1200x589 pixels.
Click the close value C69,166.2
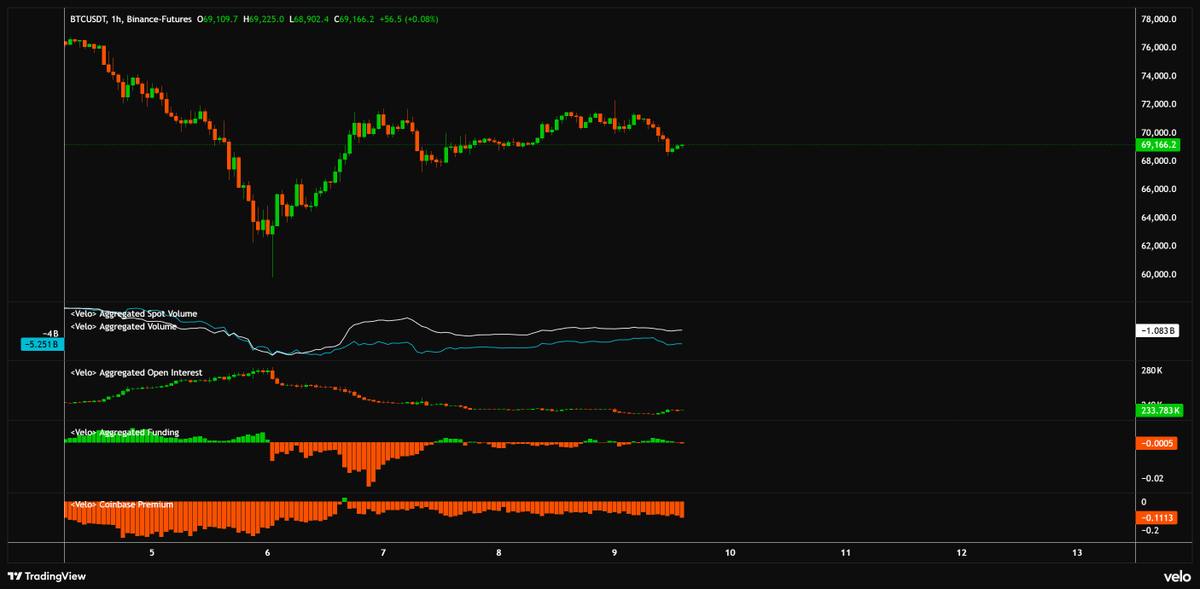tap(354, 19)
